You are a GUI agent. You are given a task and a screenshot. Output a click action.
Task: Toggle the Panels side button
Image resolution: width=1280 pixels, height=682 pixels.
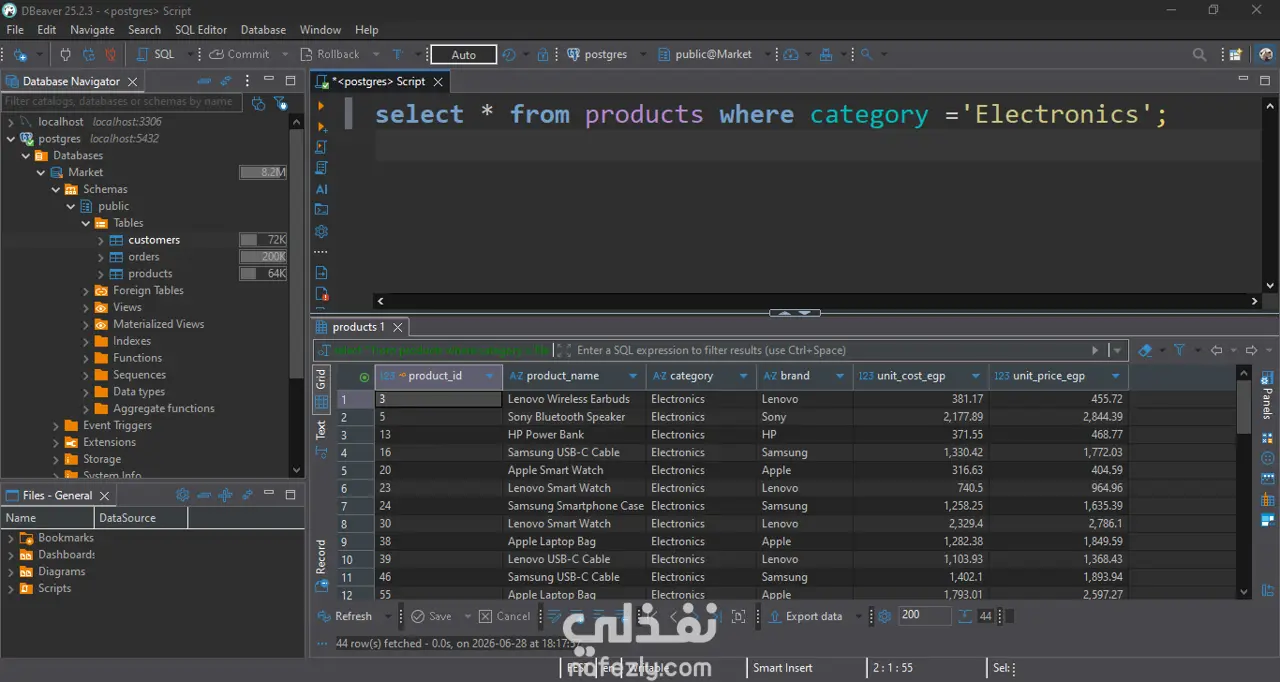pos(1267,396)
